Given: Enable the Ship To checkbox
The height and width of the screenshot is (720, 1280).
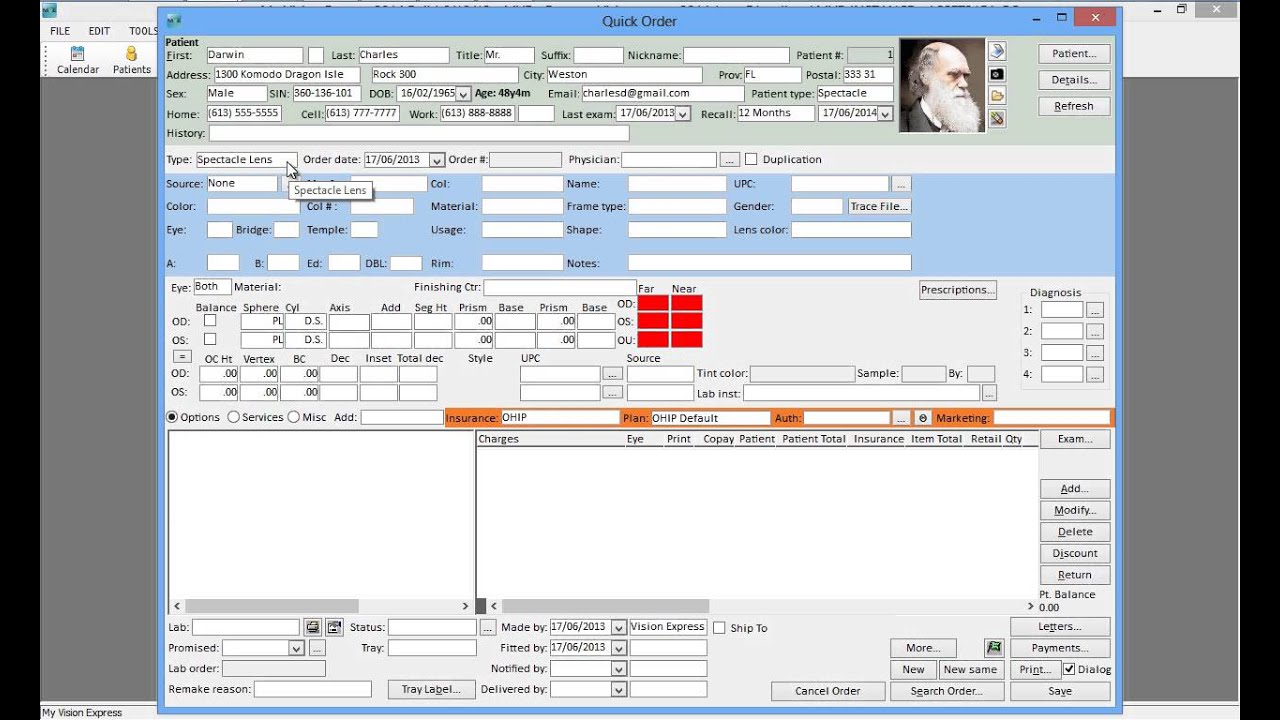Looking at the screenshot, I should tap(719, 628).
